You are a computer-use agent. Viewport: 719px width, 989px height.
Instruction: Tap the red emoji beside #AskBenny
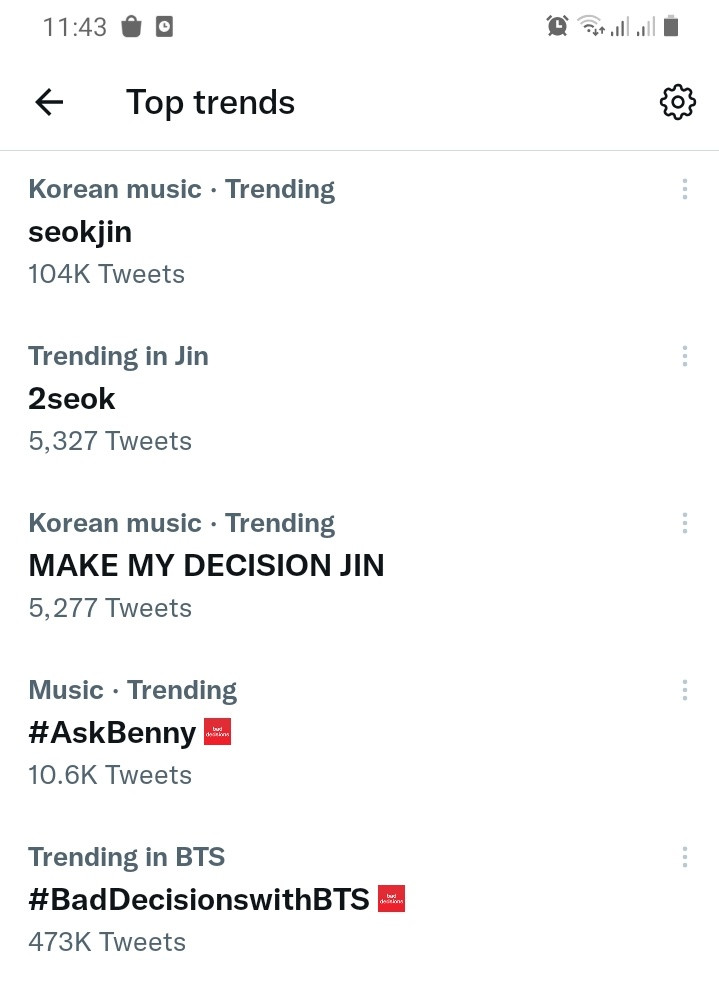pos(218,732)
